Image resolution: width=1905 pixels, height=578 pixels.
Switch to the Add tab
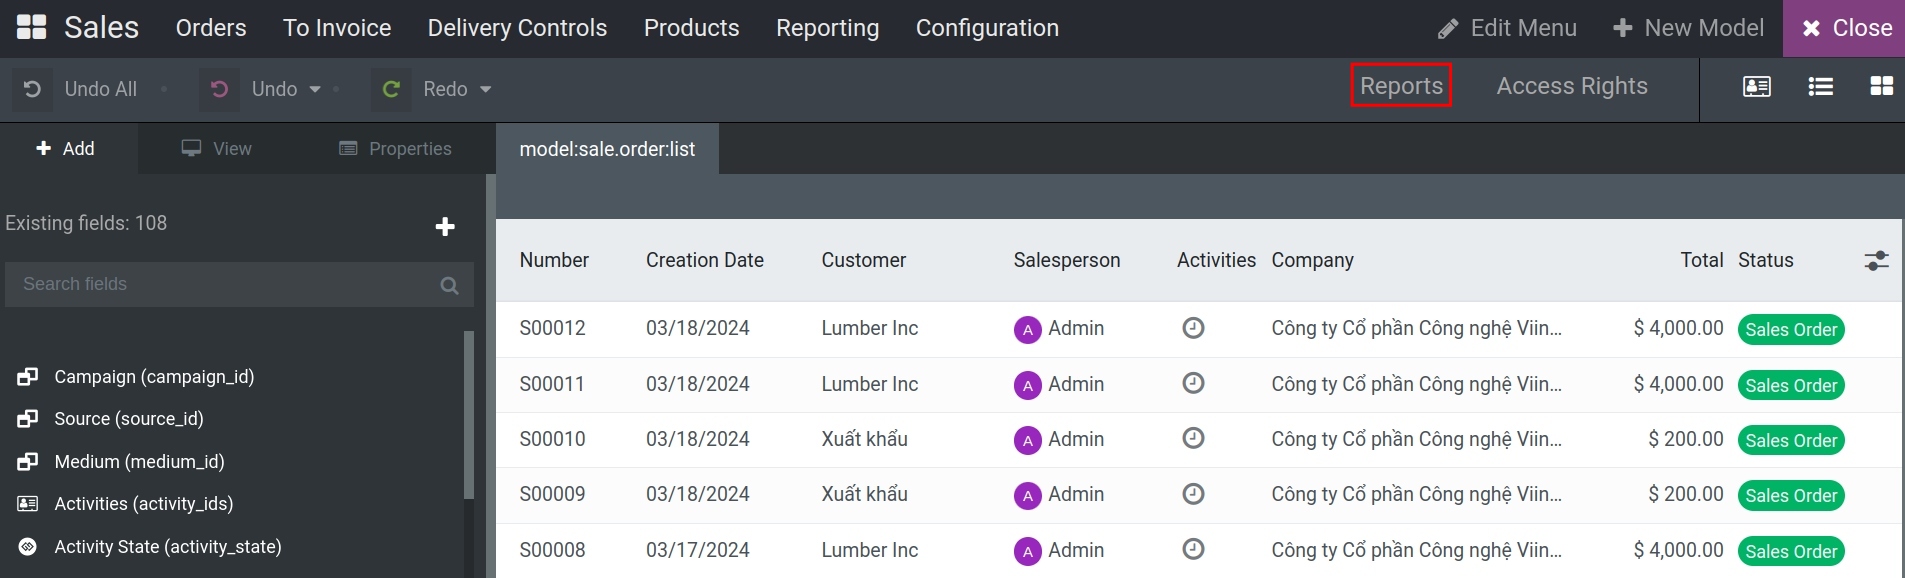pos(66,149)
